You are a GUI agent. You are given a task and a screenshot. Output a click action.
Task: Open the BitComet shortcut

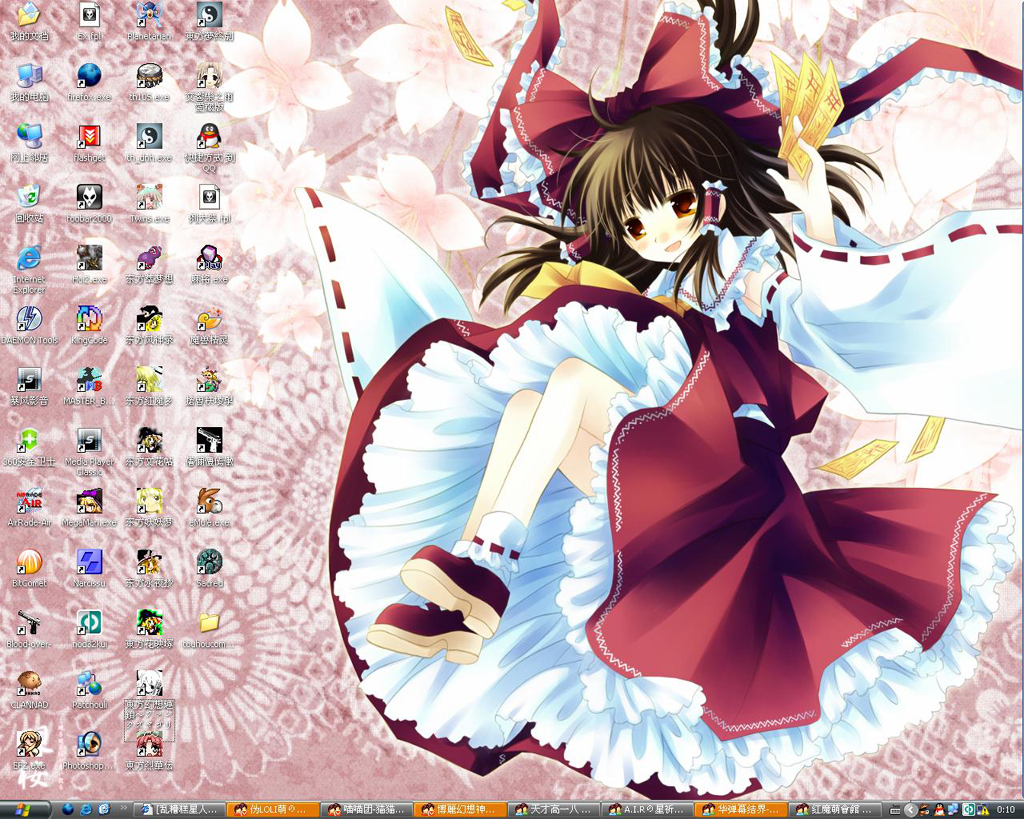(x=29, y=568)
